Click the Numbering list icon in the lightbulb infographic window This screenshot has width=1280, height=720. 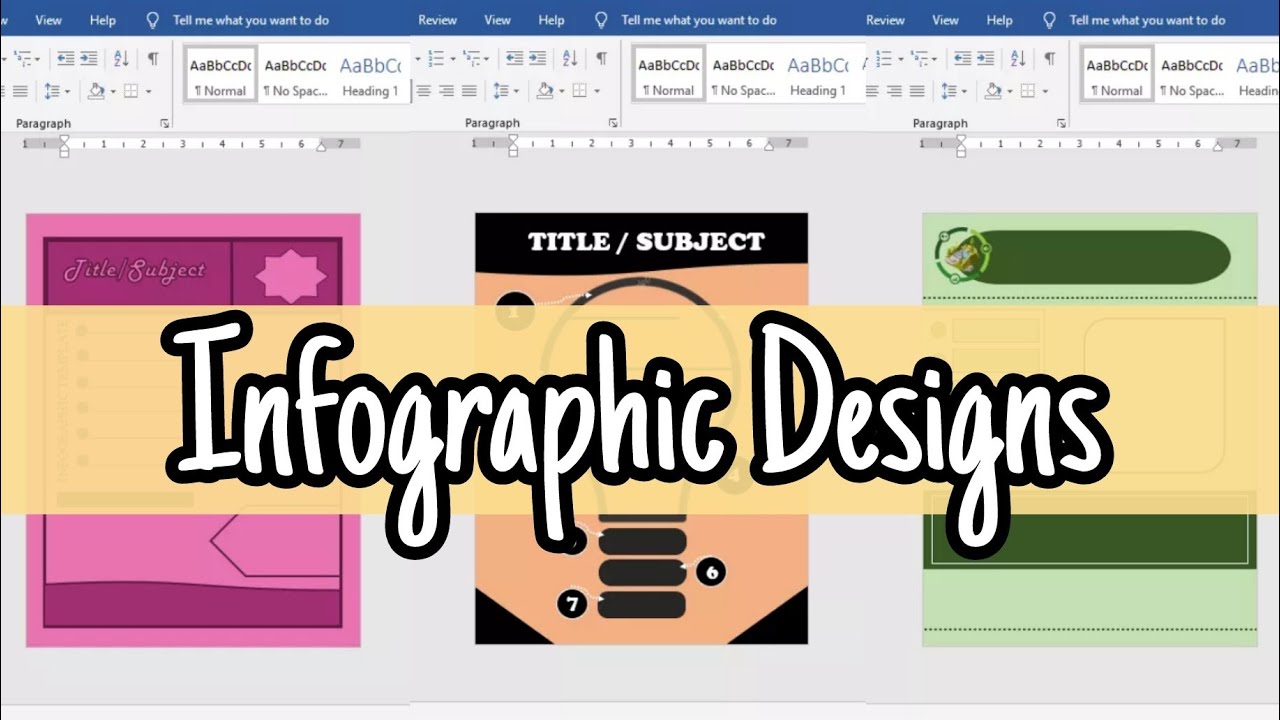pyautogui.click(x=435, y=59)
